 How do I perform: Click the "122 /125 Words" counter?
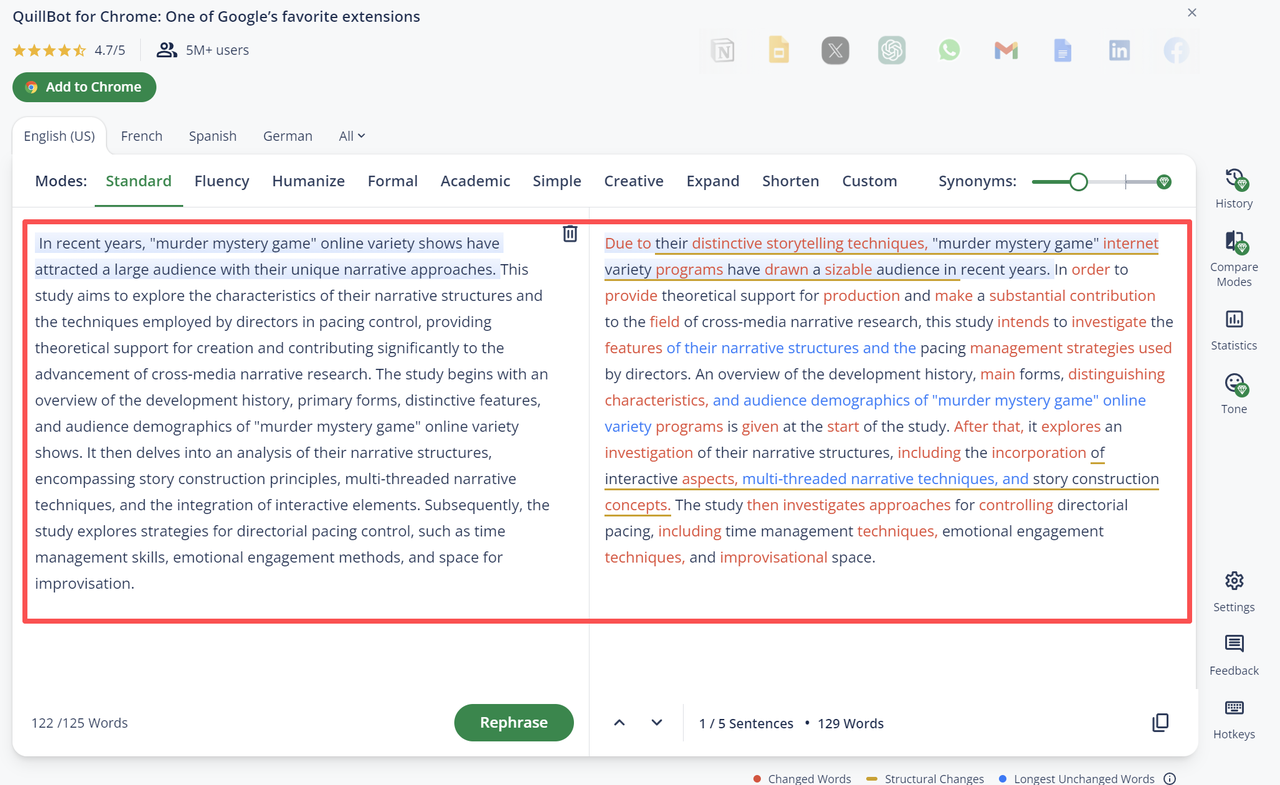79,723
